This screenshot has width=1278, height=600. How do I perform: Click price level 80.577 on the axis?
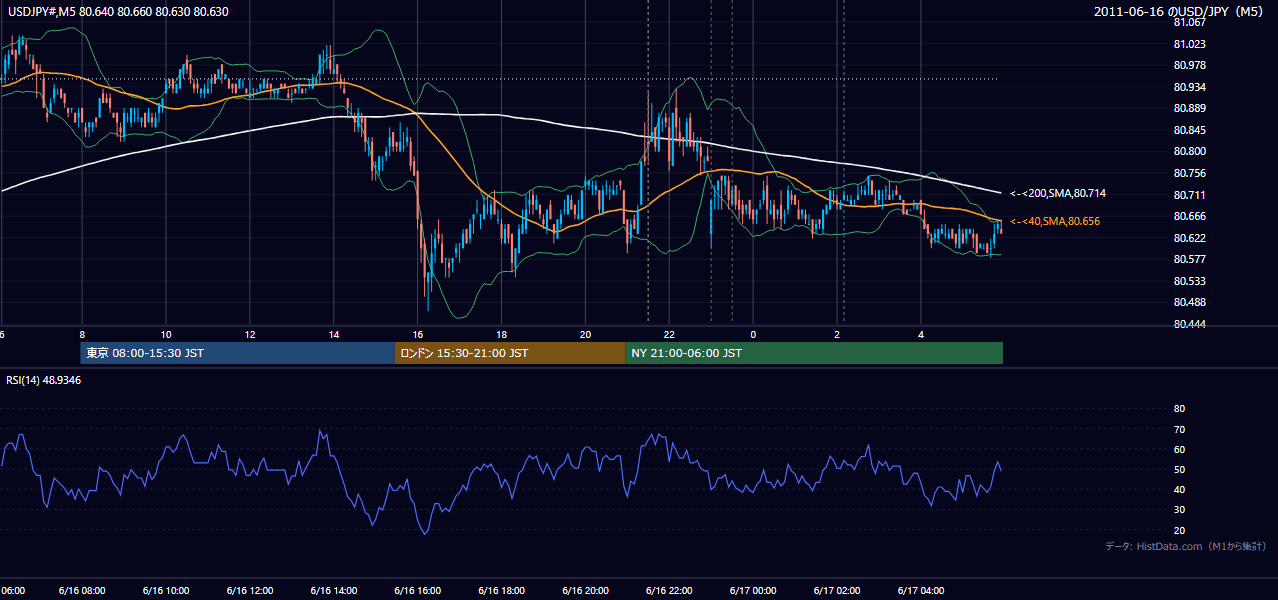1189,259
